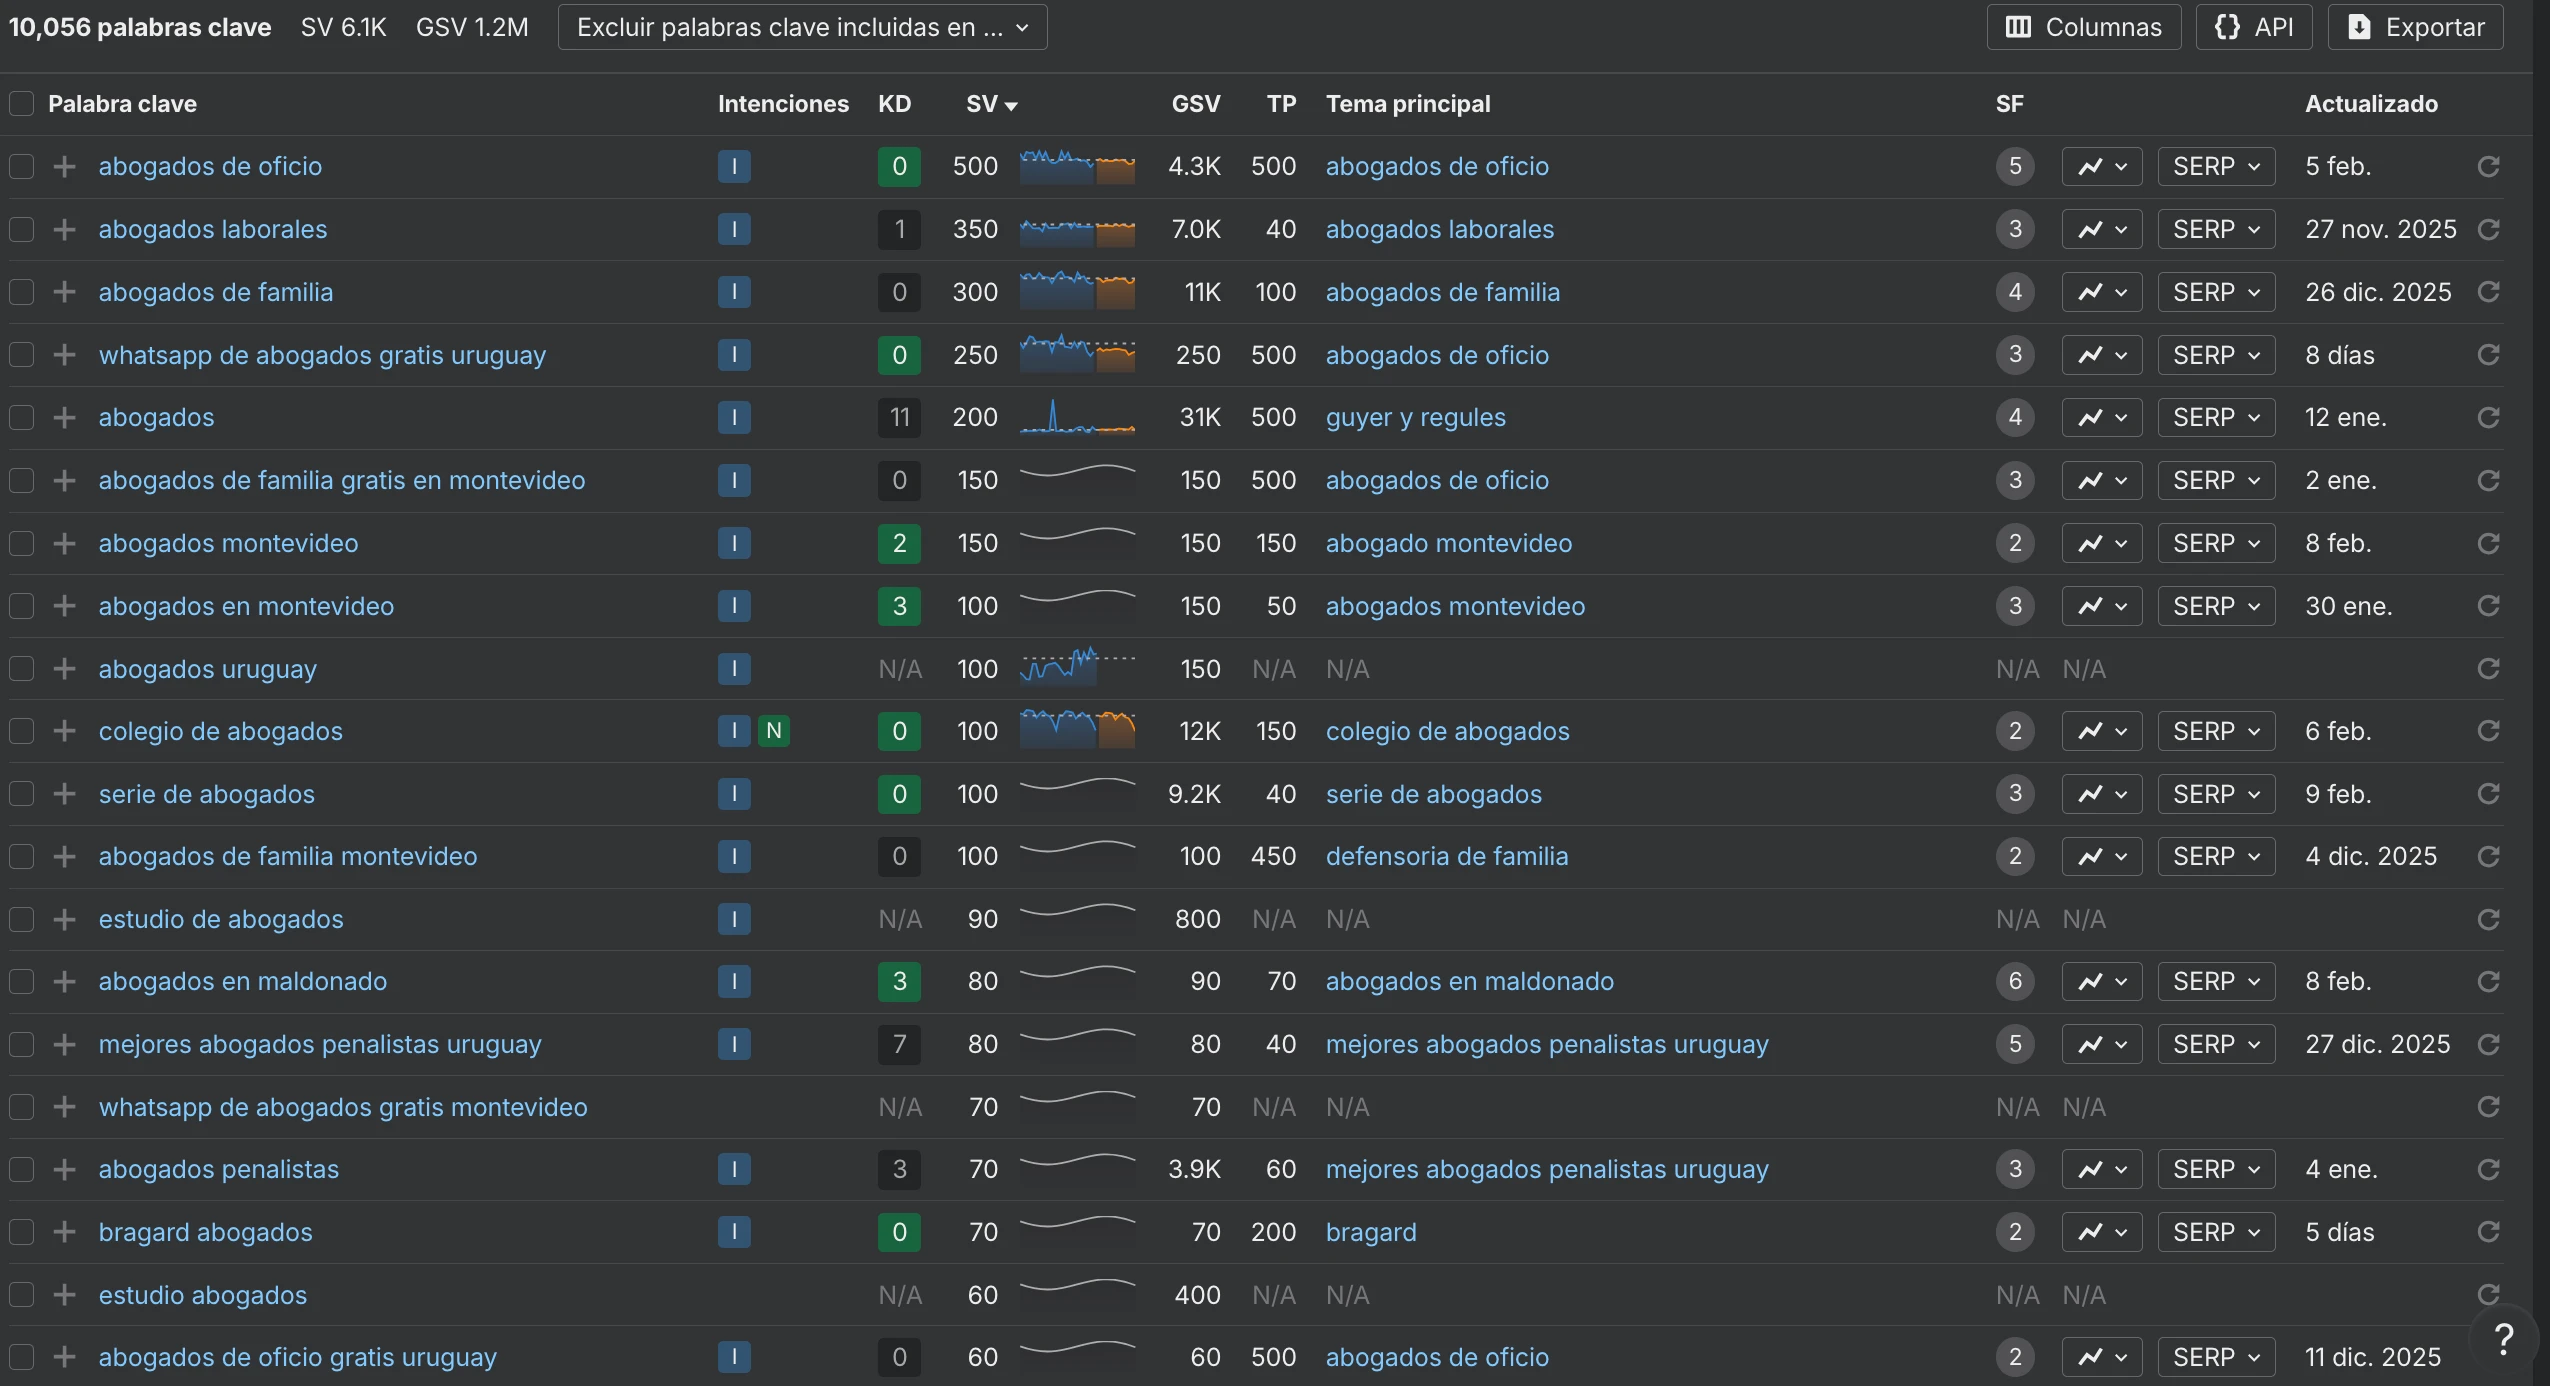This screenshot has height=1386, width=2550.
Task: Add 'abogados laborales' to list via plus
Action: point(65,229)
